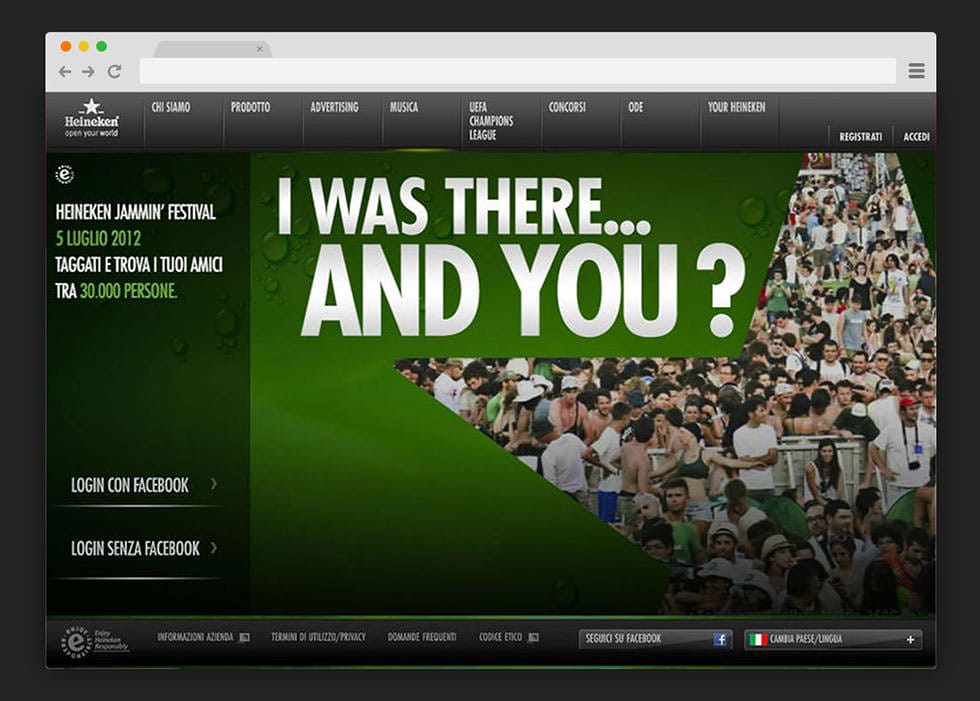Click the Heineken logo
The height and width of the screenshot is (701, 980).
click(x=91, y=117)
